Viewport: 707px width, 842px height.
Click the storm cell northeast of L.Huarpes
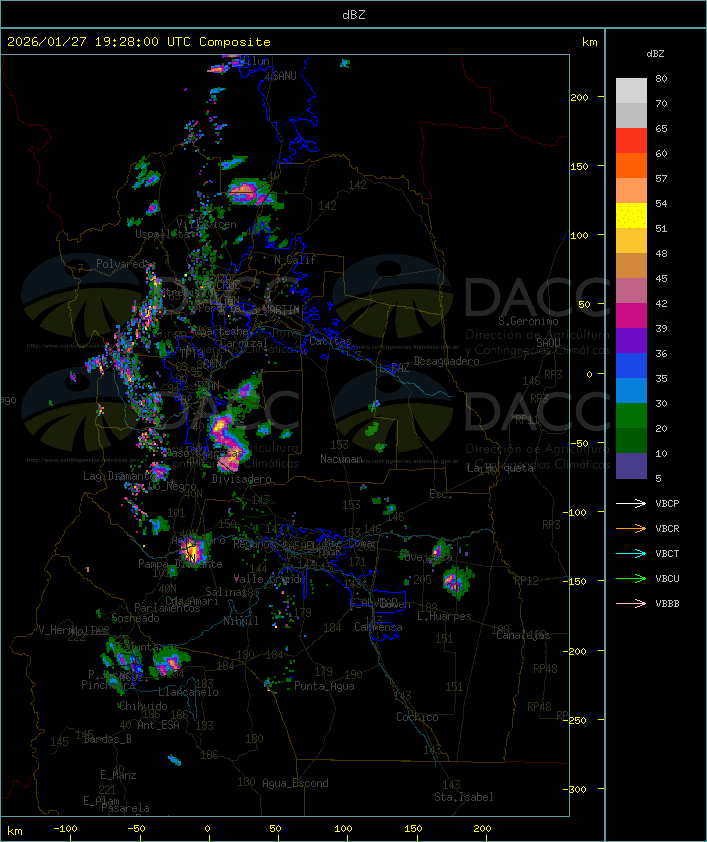pyautogui.click(x=455, y=580)
